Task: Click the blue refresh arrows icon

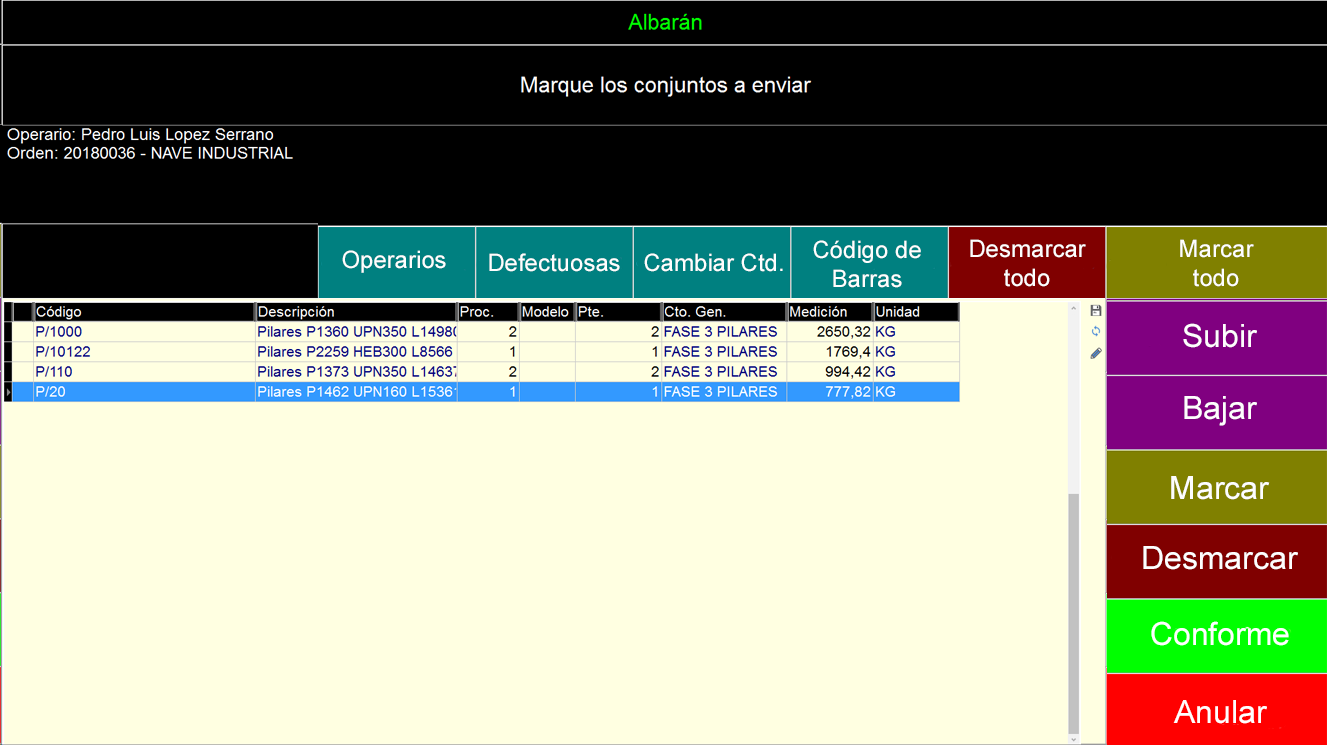Action: pyautogui.click(x=1096, y=331)
